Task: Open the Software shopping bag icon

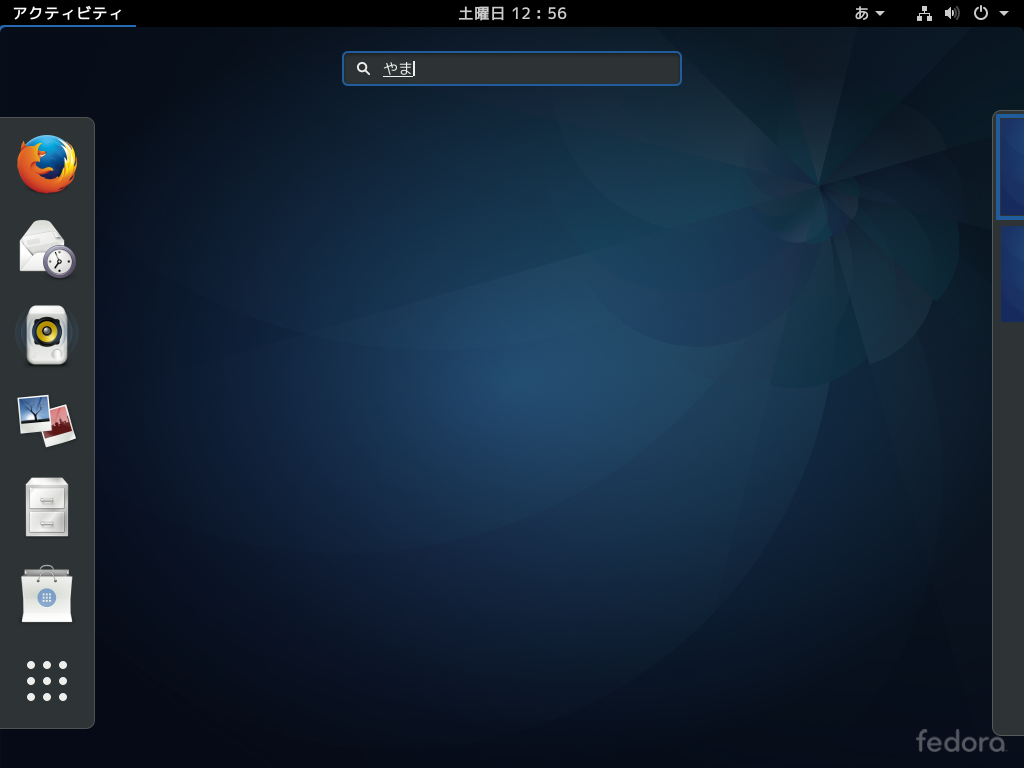Action: point(47,594)
